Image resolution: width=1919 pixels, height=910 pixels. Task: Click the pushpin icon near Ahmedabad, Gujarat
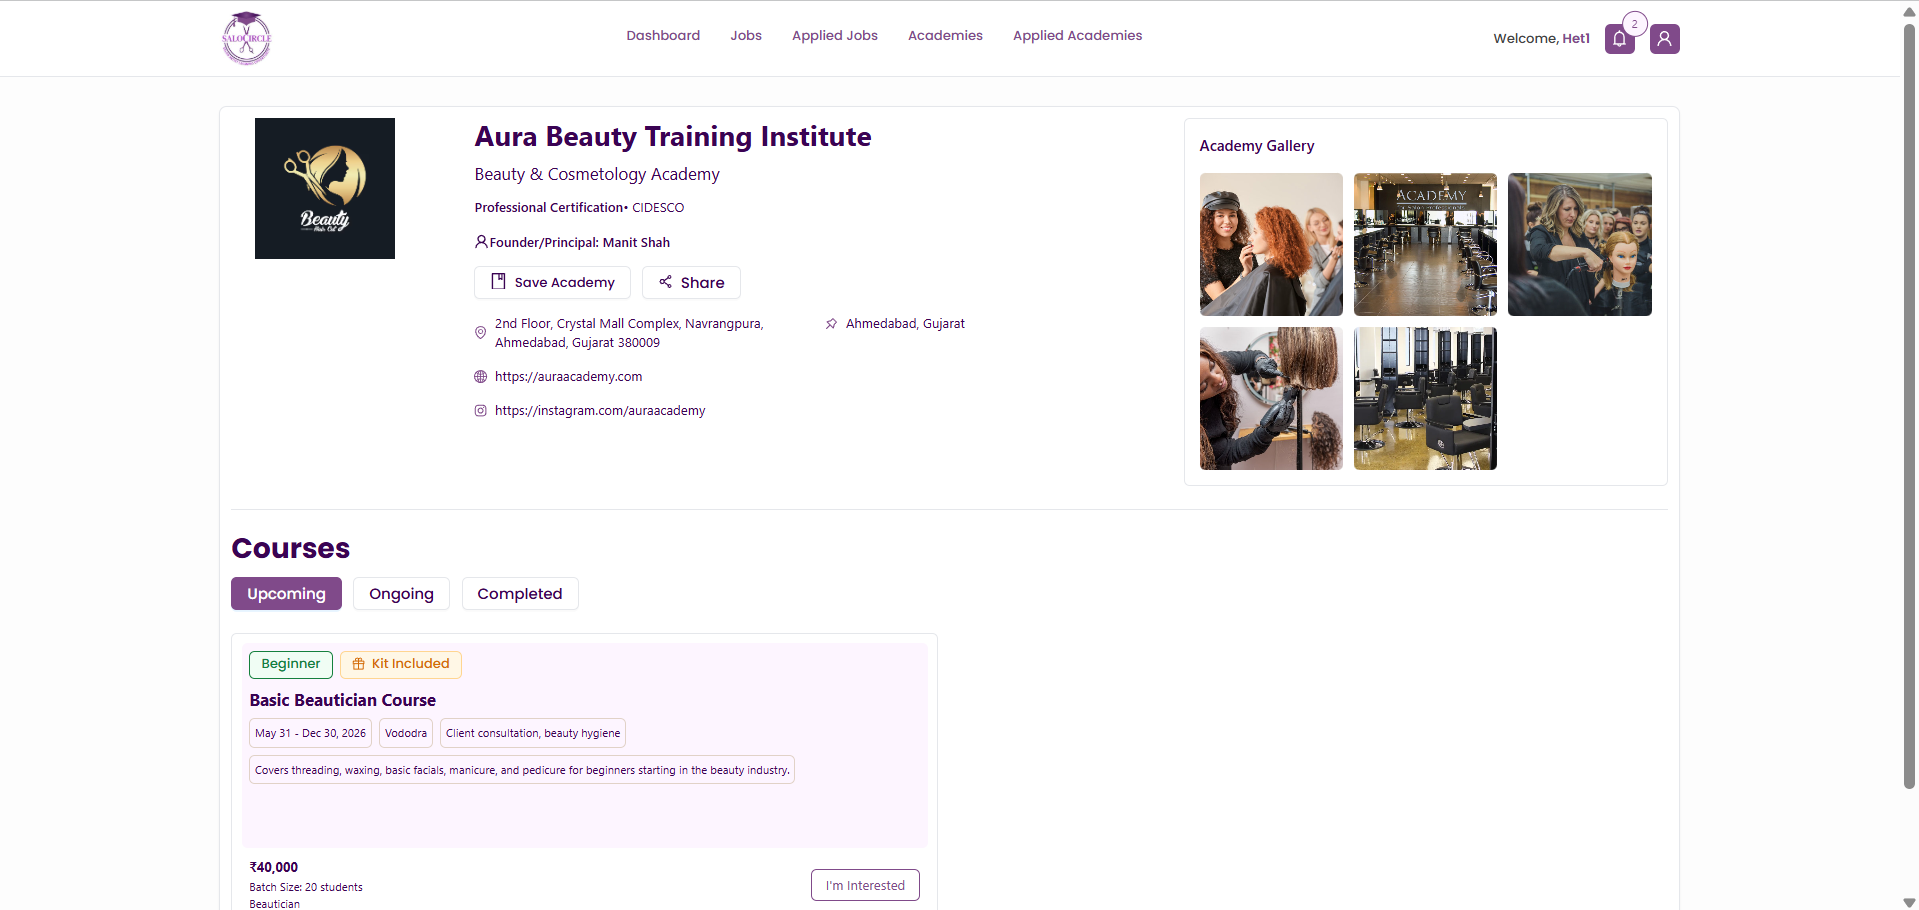click(831, 324)
